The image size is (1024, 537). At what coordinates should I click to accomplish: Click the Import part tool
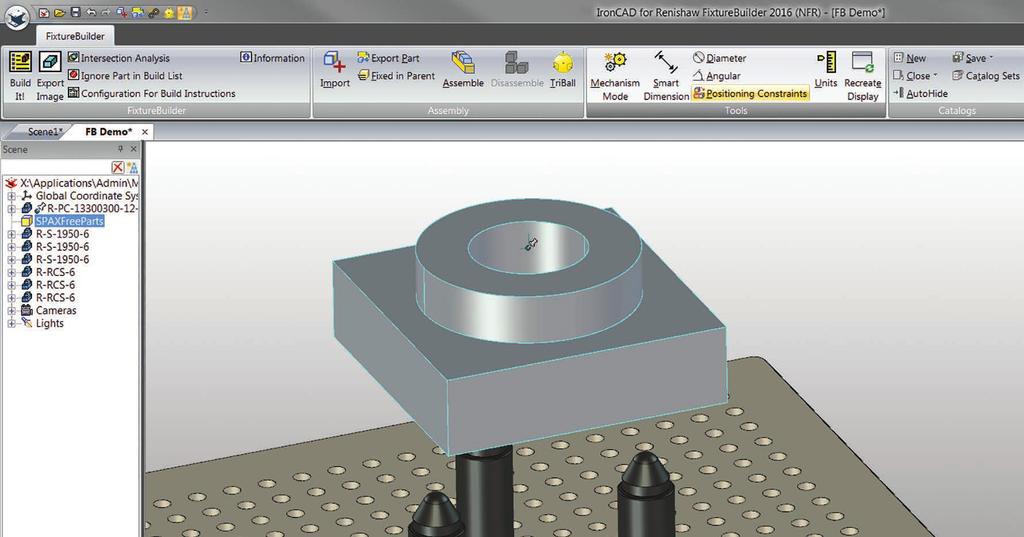pos(335,70)
